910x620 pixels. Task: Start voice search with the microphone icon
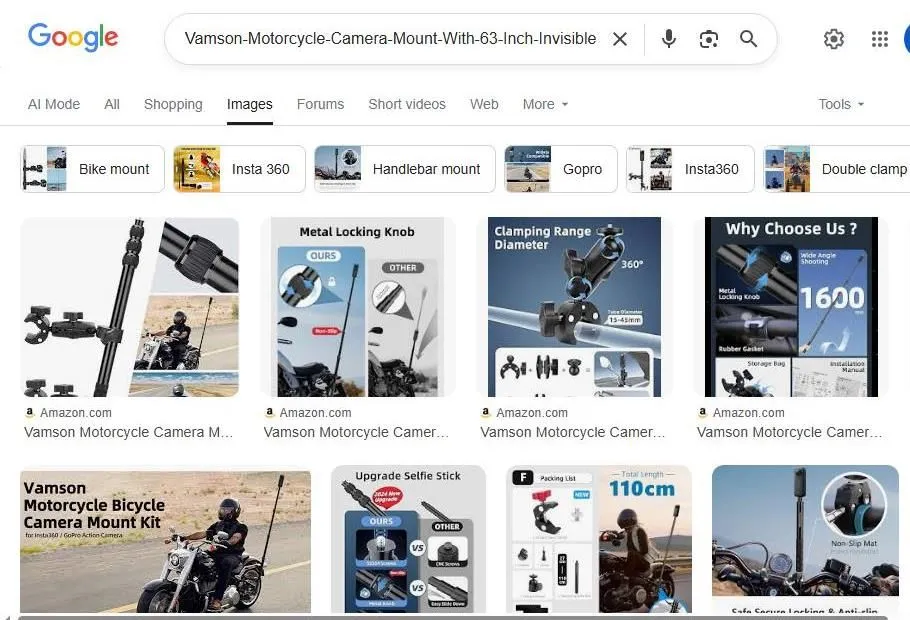pos(669,39)
